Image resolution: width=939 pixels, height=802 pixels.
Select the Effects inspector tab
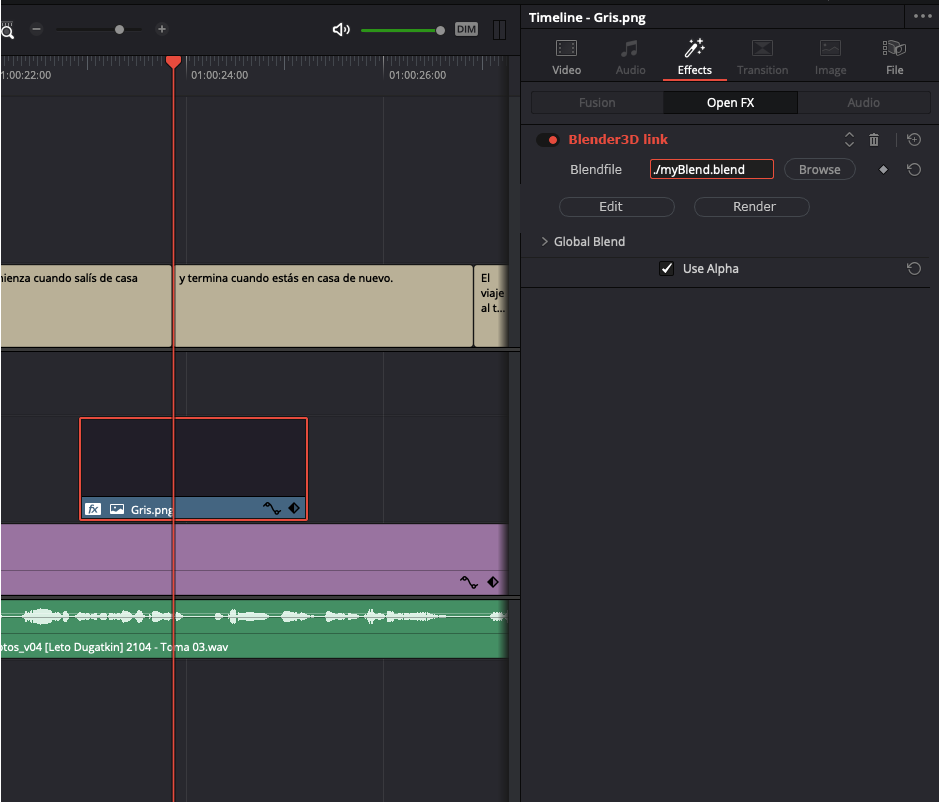coord(694,57)
